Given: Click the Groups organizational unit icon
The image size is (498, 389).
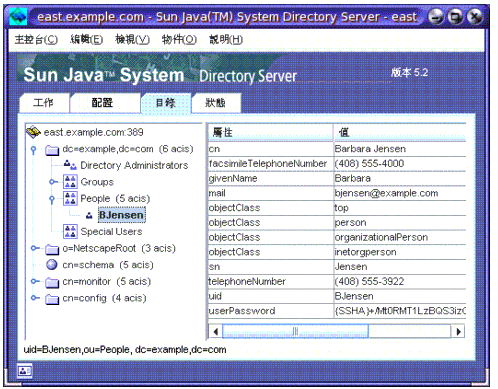Looking at the screenshot, I should coord(70,182).
